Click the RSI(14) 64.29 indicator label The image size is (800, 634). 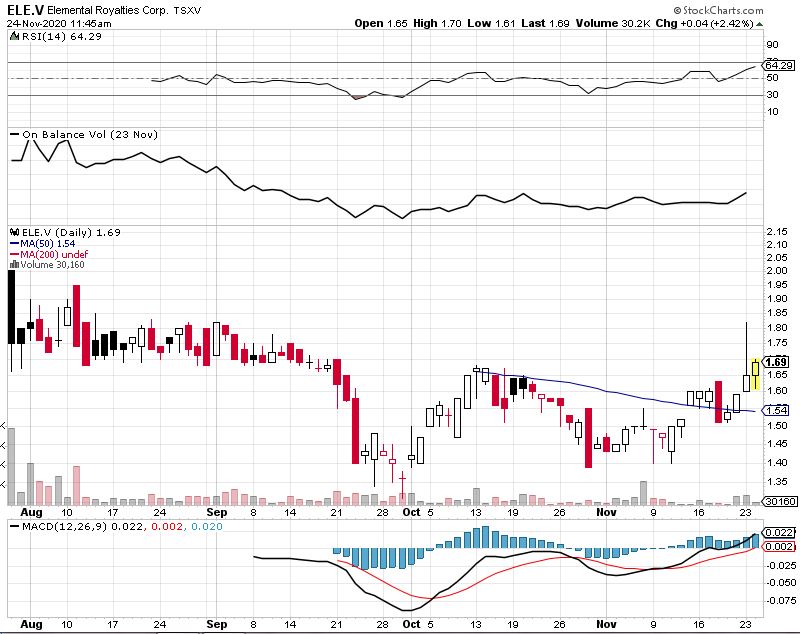(61, 37)
